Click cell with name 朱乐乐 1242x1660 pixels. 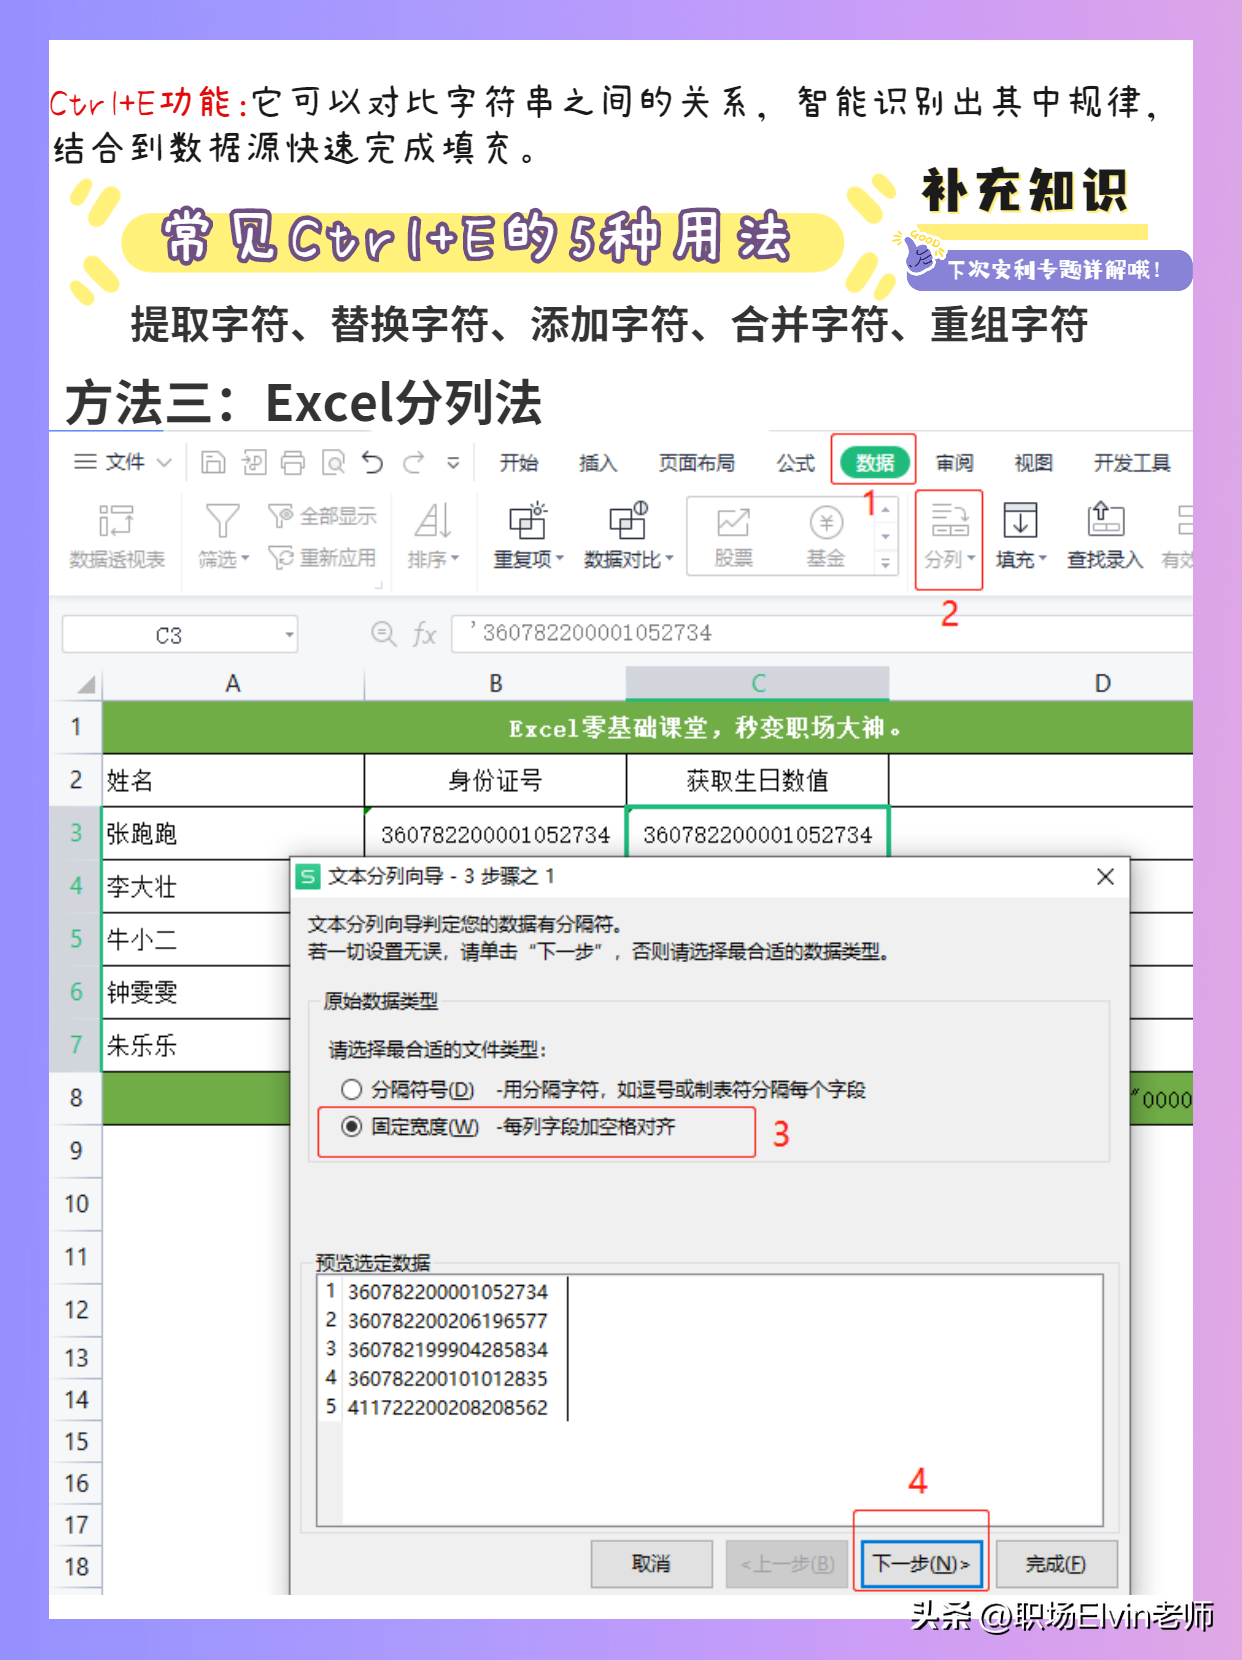[x=197, y=1046]
